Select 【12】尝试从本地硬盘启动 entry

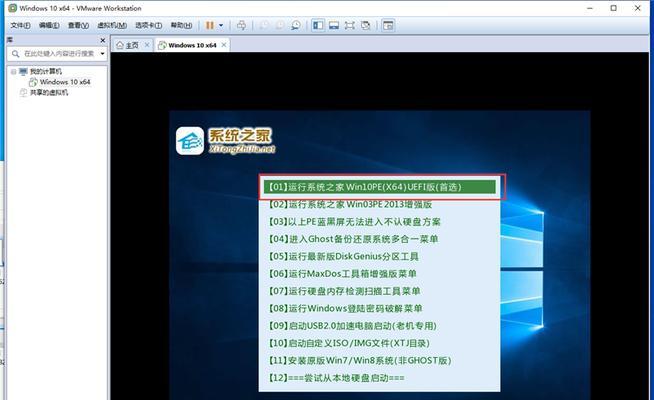(336, 378)
